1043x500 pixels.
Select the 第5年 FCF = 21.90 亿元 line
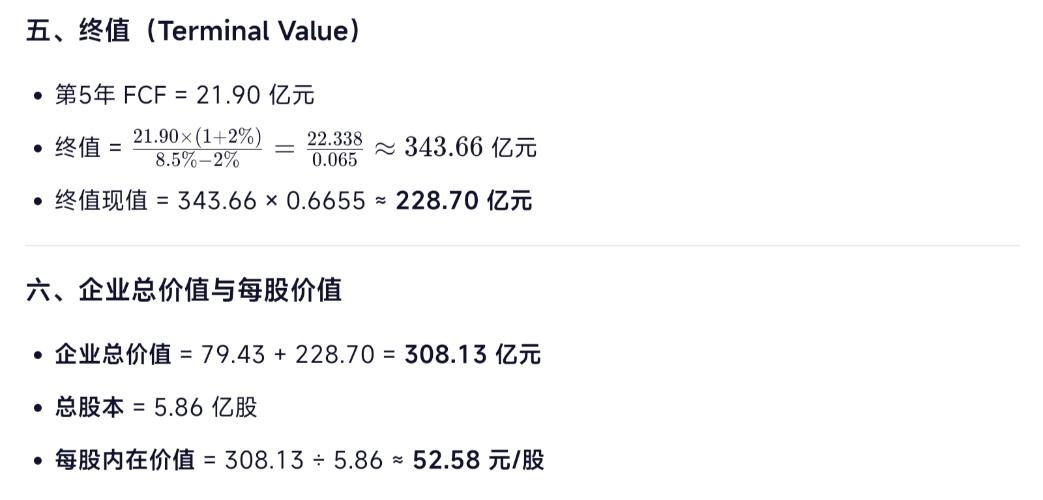(184, 95)
